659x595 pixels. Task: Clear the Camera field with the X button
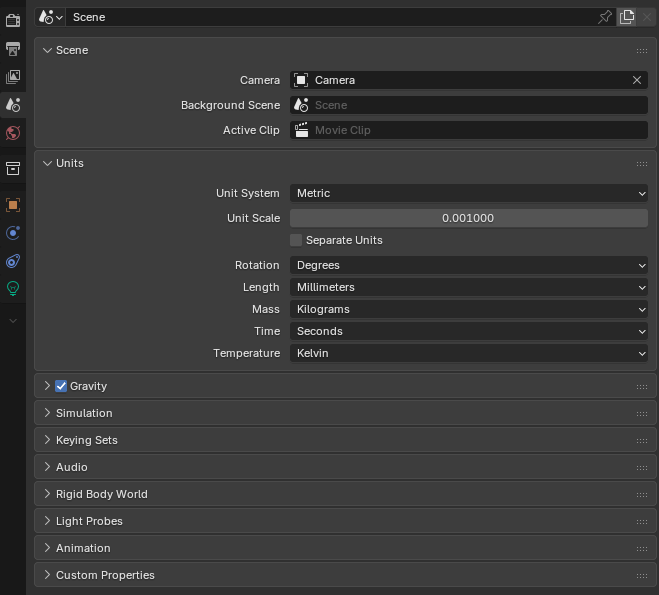pyautogui.click(x=637, y=80)
